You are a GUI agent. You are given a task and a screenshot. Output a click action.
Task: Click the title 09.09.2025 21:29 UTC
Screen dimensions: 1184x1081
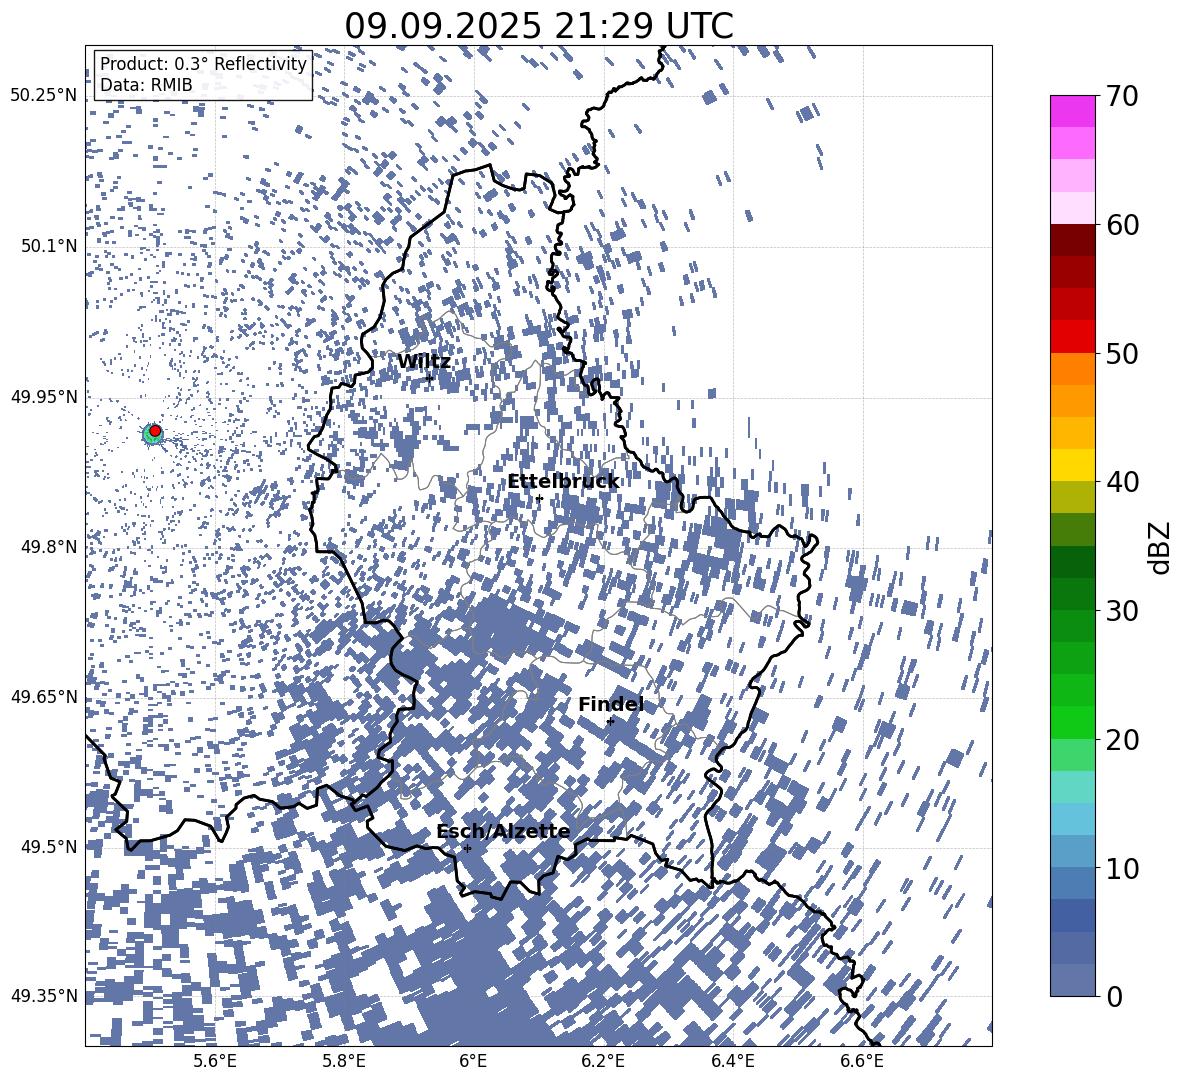click(x=539, y=26)
